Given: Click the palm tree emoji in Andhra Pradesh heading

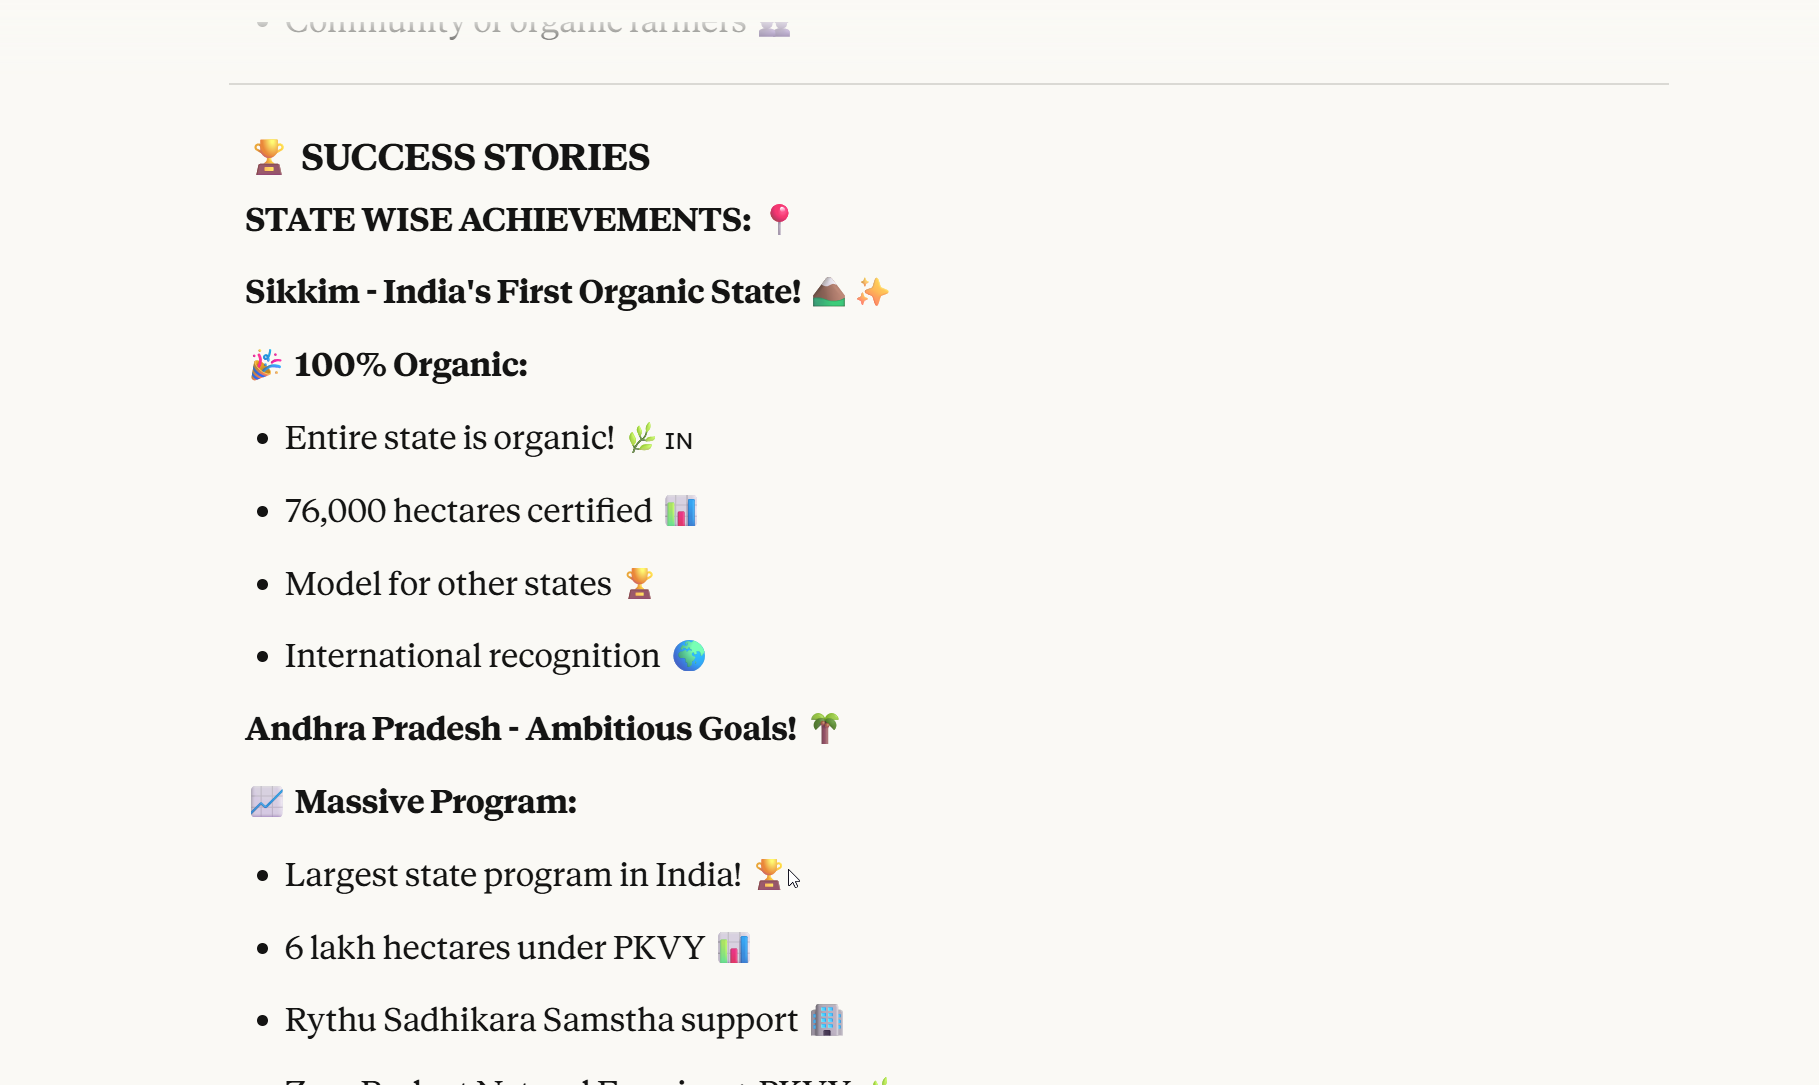Looking at the screenshot, I should 824,729.
